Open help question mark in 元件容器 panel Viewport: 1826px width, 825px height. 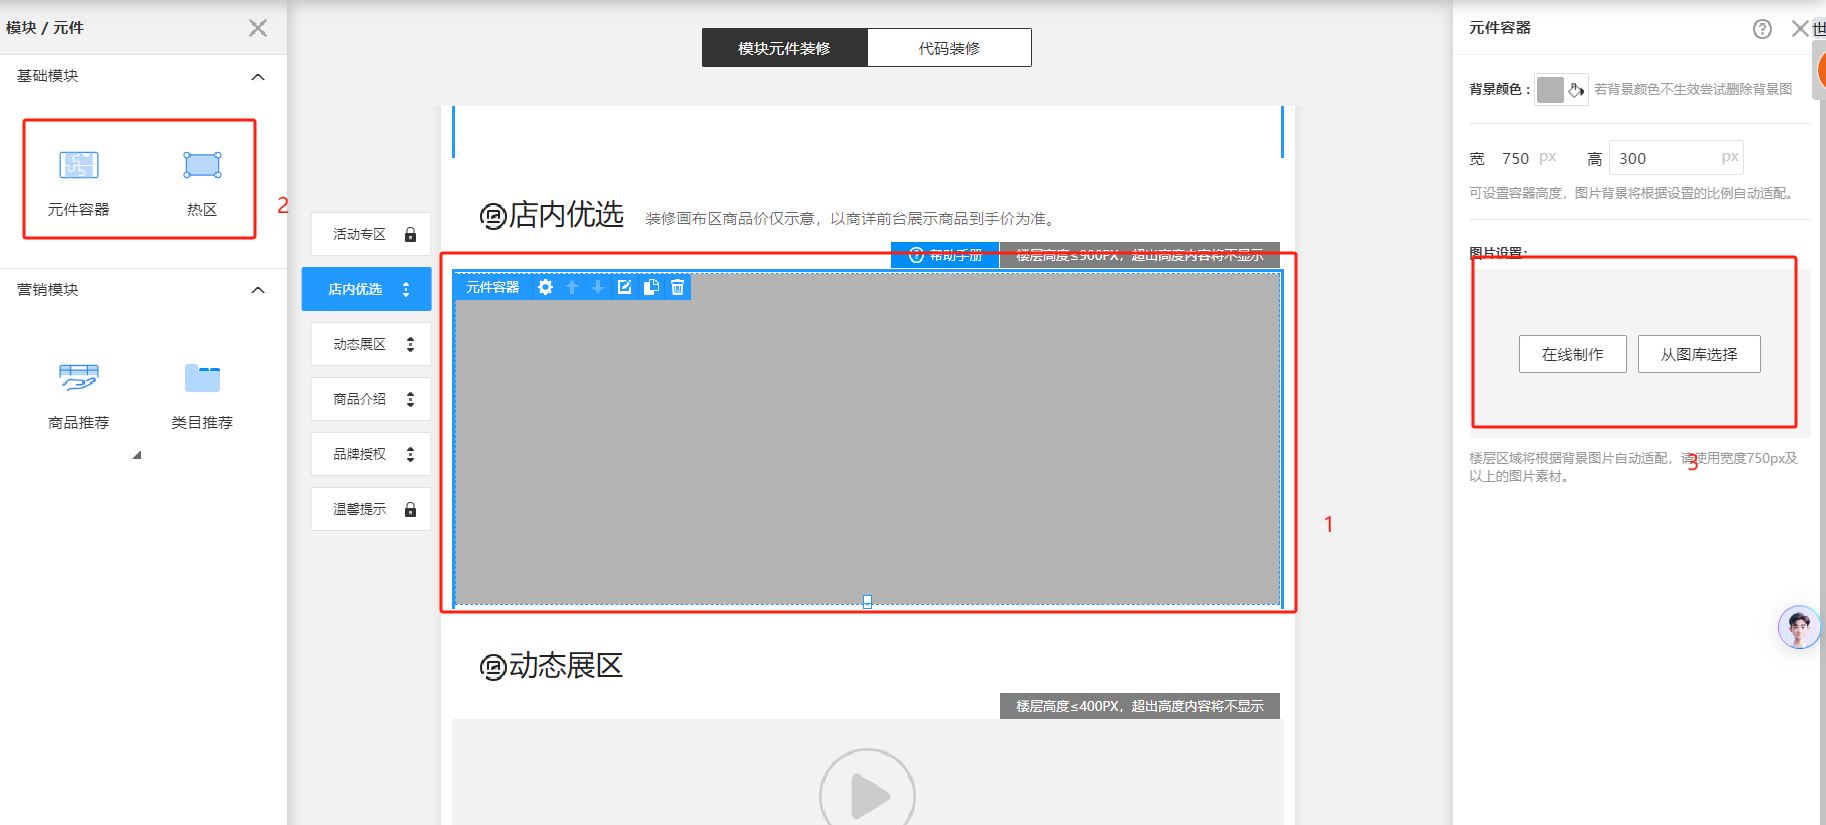point(1762,29)
